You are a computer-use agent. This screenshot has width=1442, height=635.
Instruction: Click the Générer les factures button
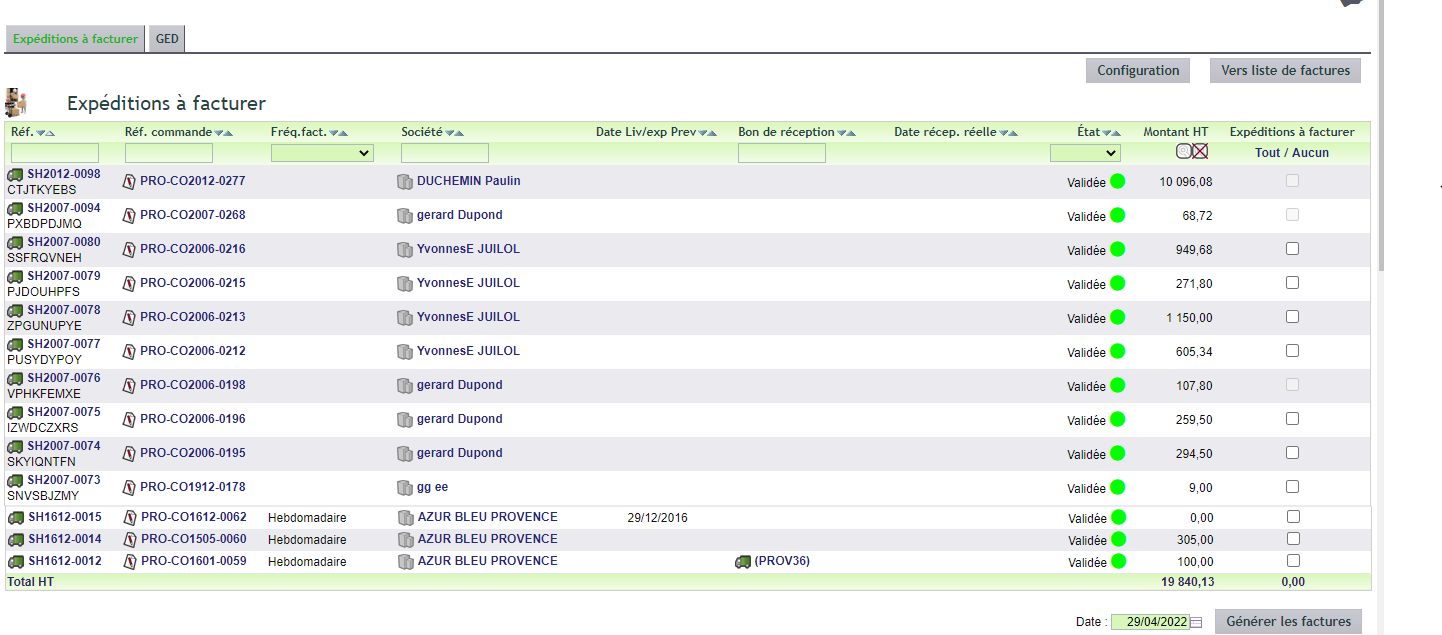(x=1288, y=621)
